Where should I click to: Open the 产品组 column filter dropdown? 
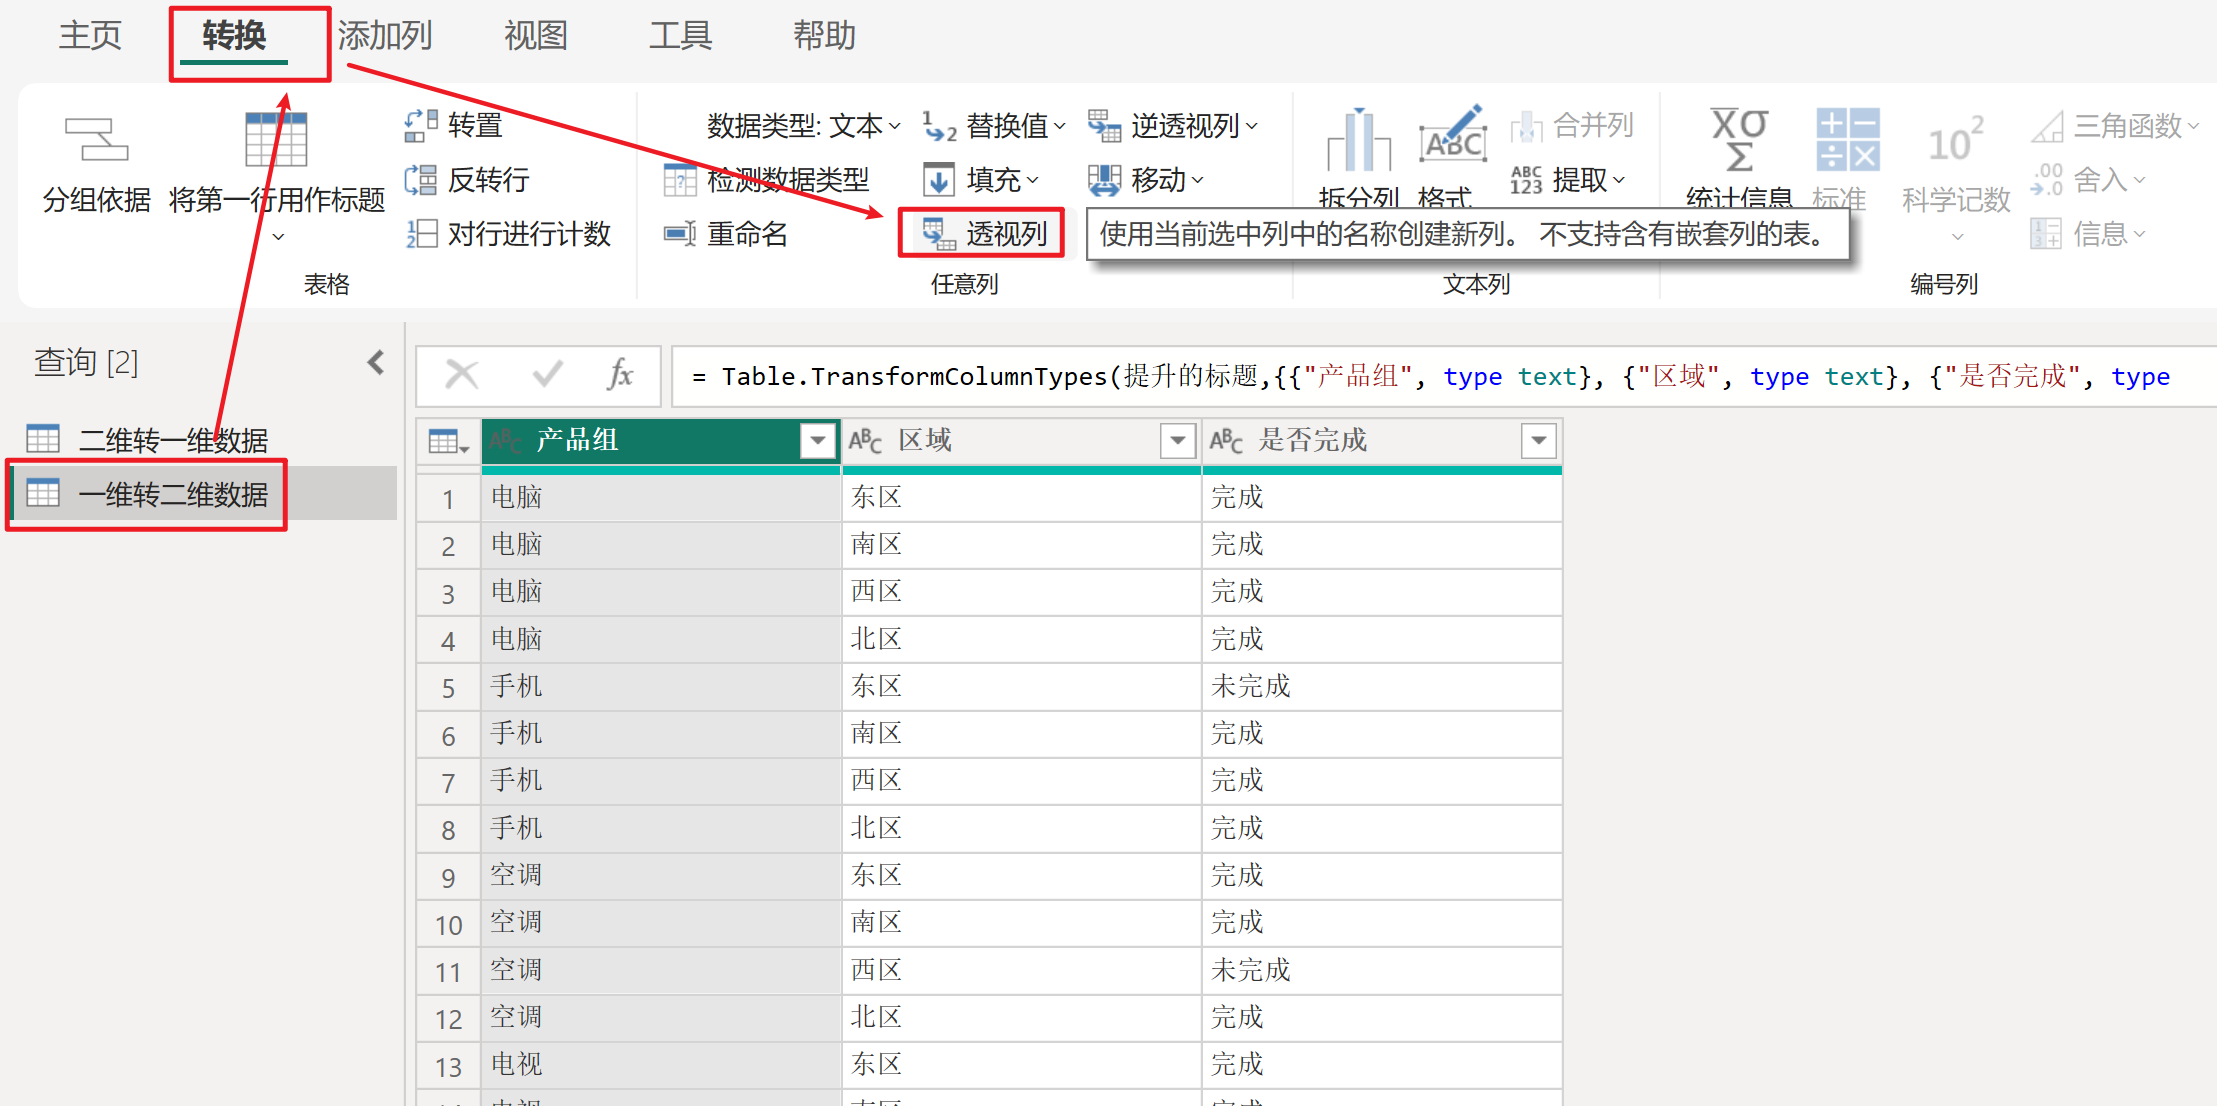pos(817,440)
